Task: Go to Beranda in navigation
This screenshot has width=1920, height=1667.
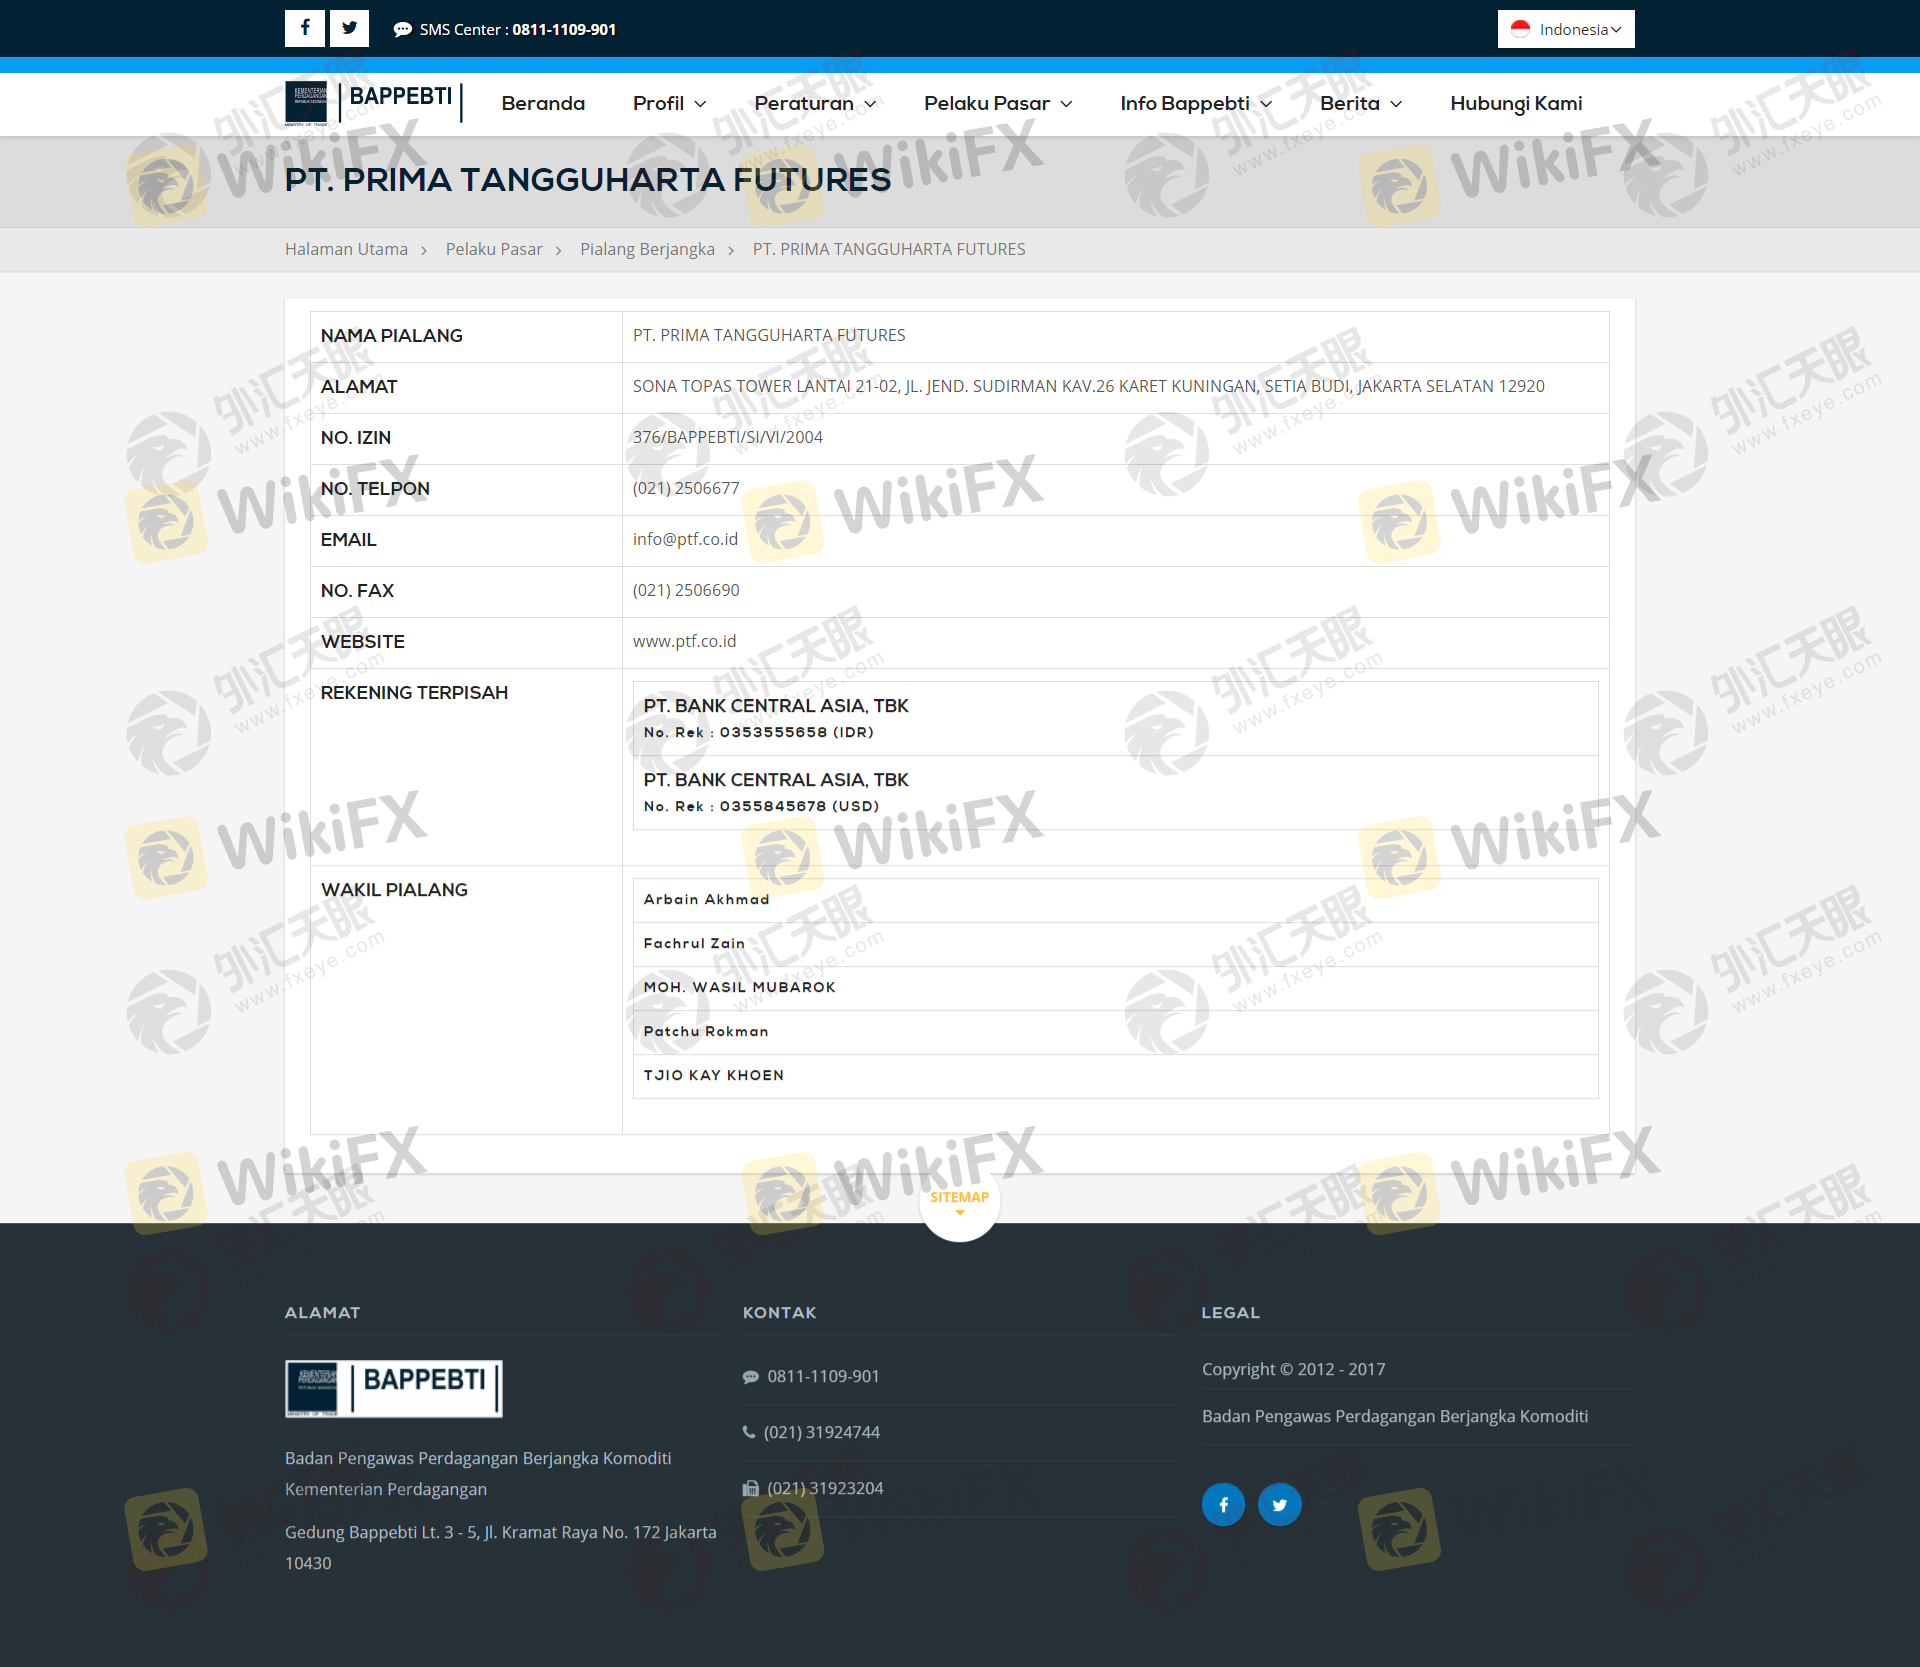Action: click(x=543, y=103)
